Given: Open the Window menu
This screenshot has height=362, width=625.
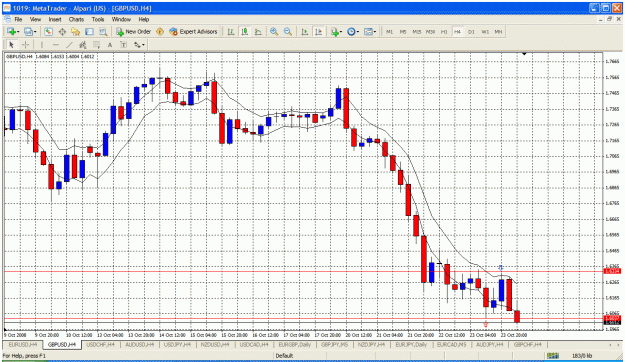Looking at the screenshot, I should [x=121, y=19].
